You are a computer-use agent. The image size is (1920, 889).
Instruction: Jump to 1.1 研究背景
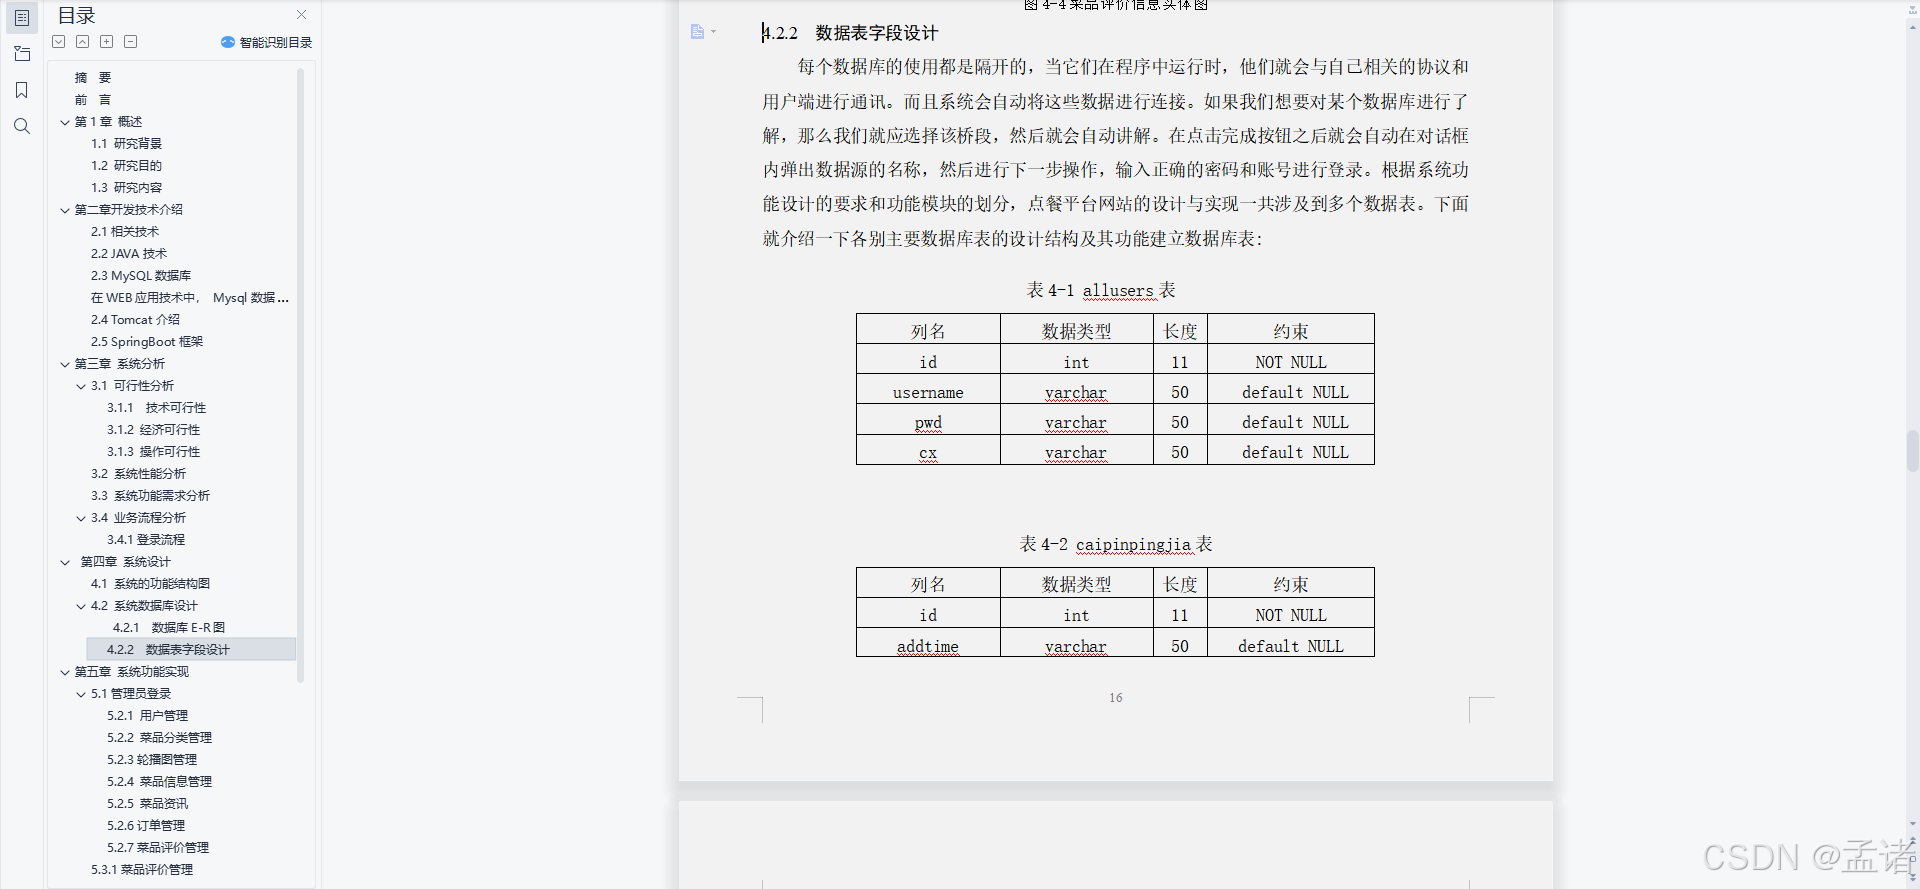[x=126, y=144]
